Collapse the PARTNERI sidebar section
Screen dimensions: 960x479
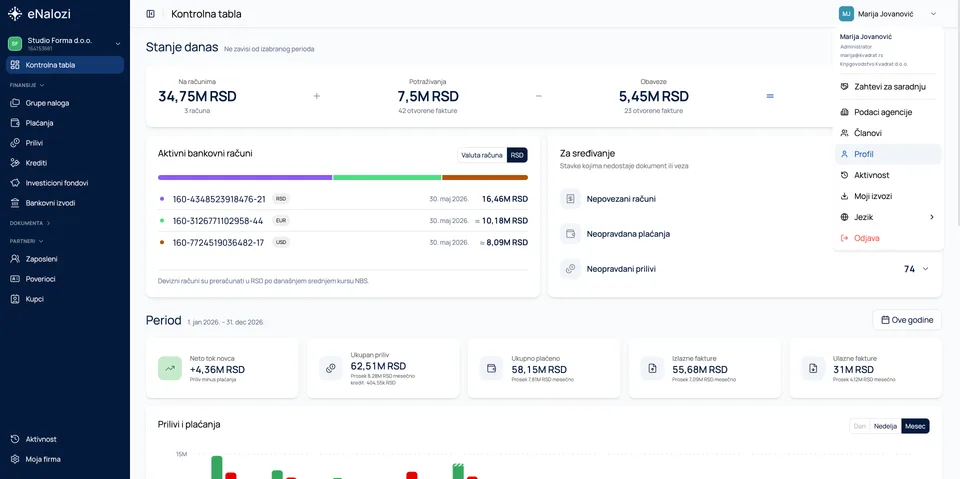point(27,241)
